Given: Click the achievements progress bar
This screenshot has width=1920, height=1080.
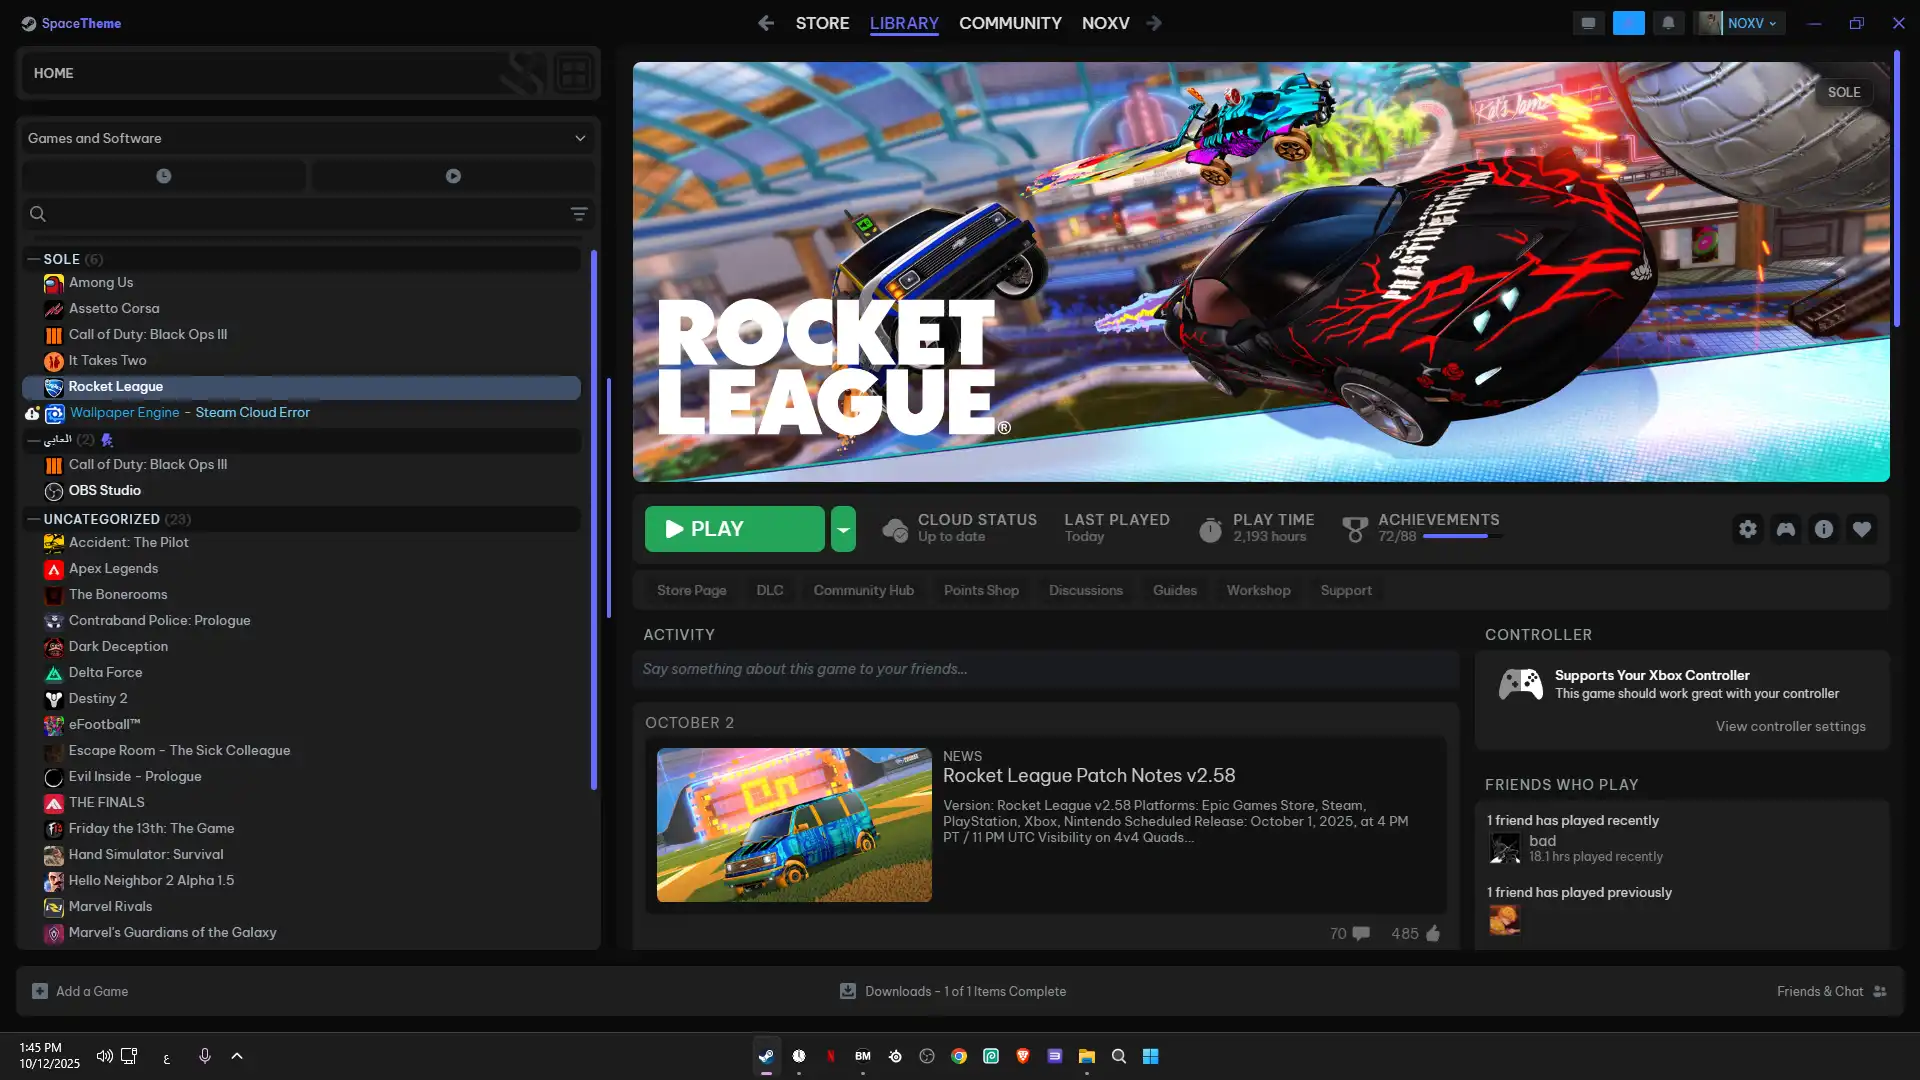Looking at the screenshot, I should 1462,537.
